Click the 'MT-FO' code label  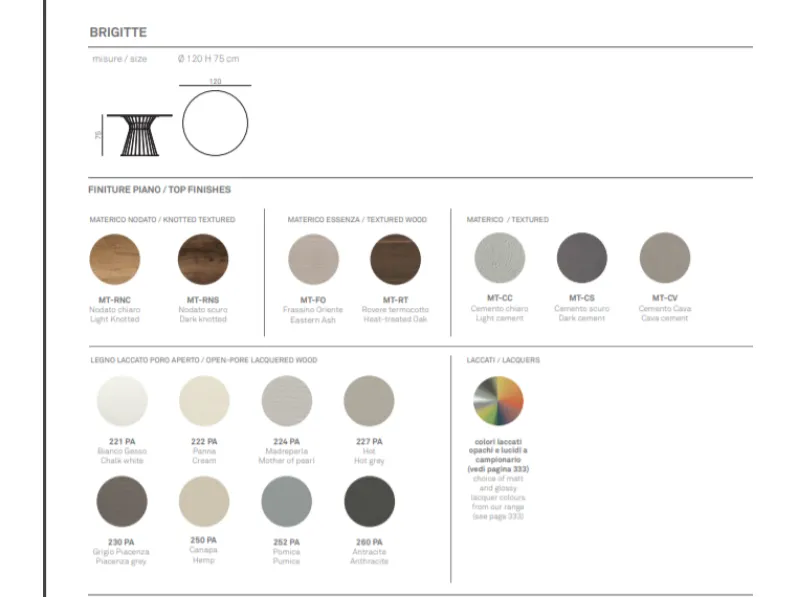(x=313, y=300)
